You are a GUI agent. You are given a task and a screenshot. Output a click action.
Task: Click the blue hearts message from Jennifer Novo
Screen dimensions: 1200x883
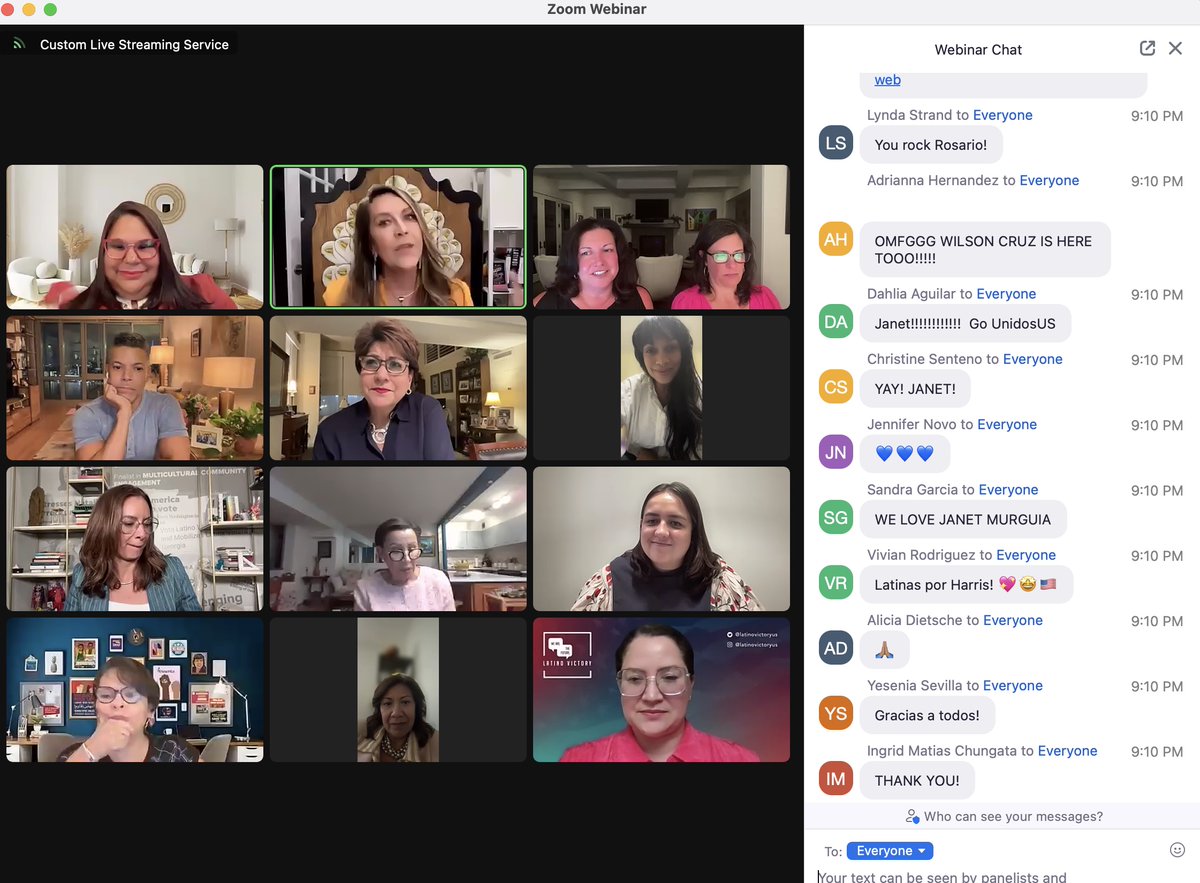(905, 454)
